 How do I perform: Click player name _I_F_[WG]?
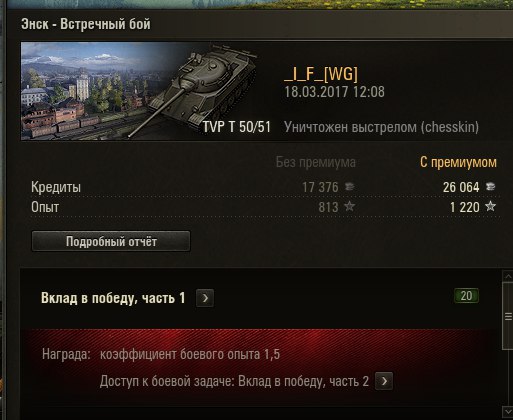[x=321, y=74]
